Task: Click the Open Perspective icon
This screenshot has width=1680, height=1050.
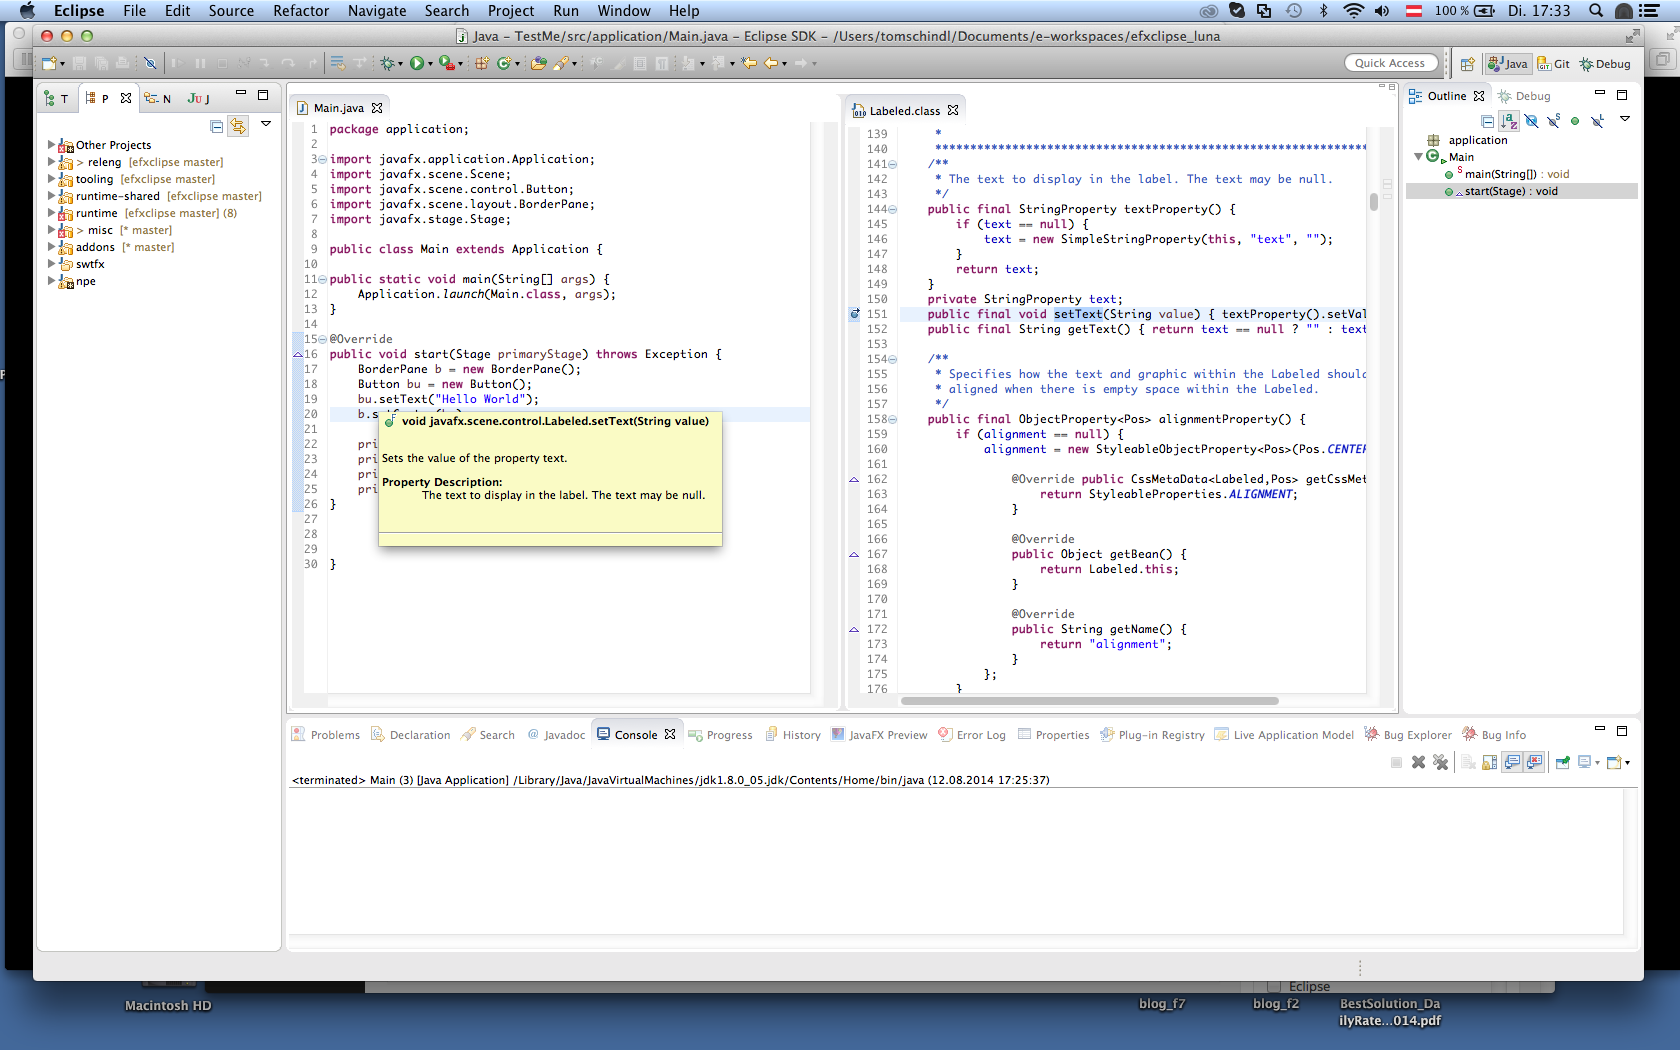Action: tap(1467, 64)
